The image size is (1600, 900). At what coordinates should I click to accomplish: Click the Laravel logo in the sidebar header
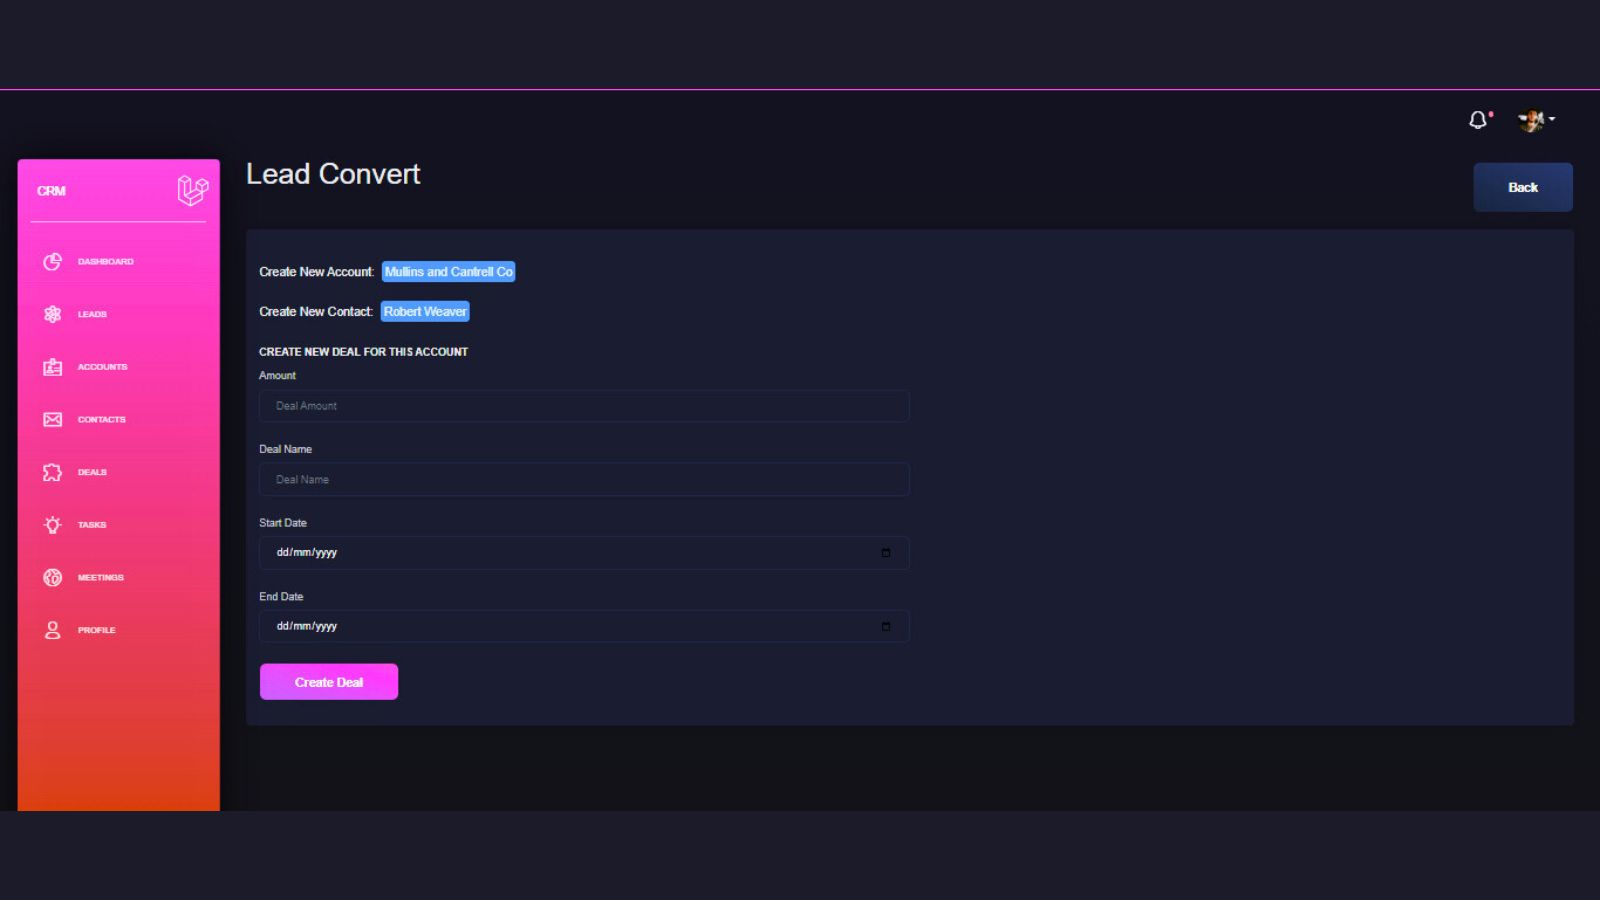[192, 190]
